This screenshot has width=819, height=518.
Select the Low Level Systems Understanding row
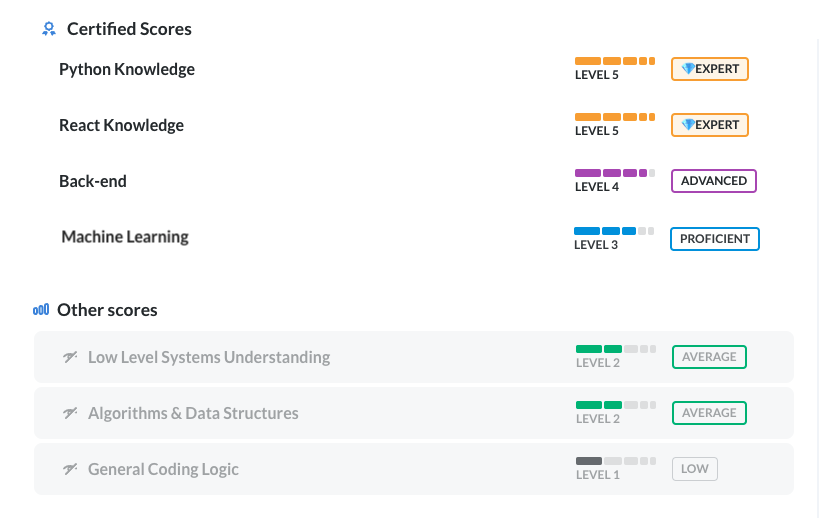click(414, 357)
